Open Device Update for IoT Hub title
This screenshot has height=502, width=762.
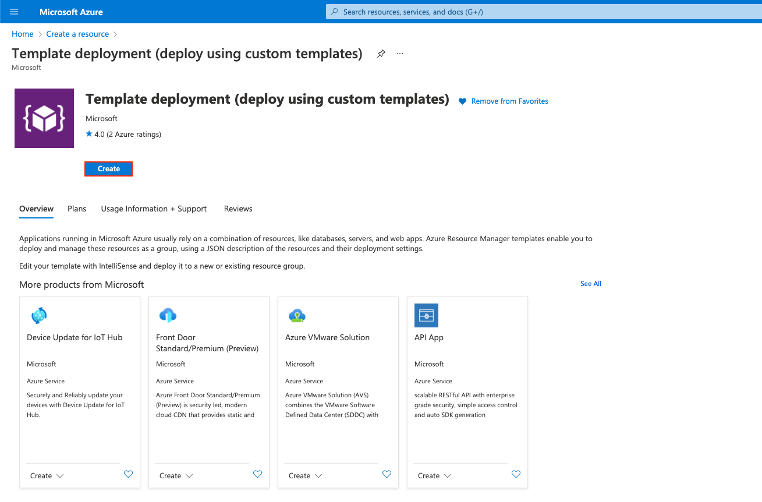click(x=74, y=337)
